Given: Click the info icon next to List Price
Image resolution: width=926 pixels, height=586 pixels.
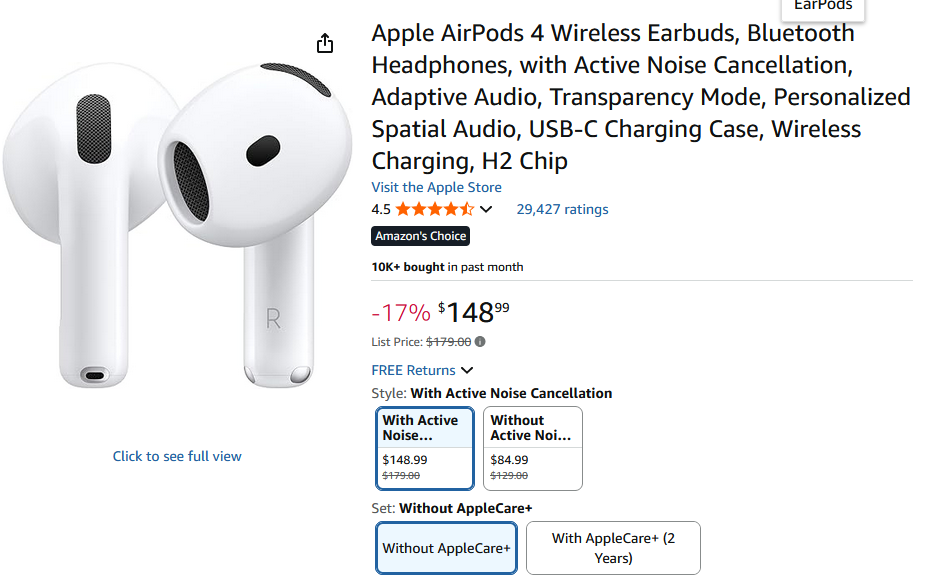Looking at the screenshot, I should click(480, 342).
